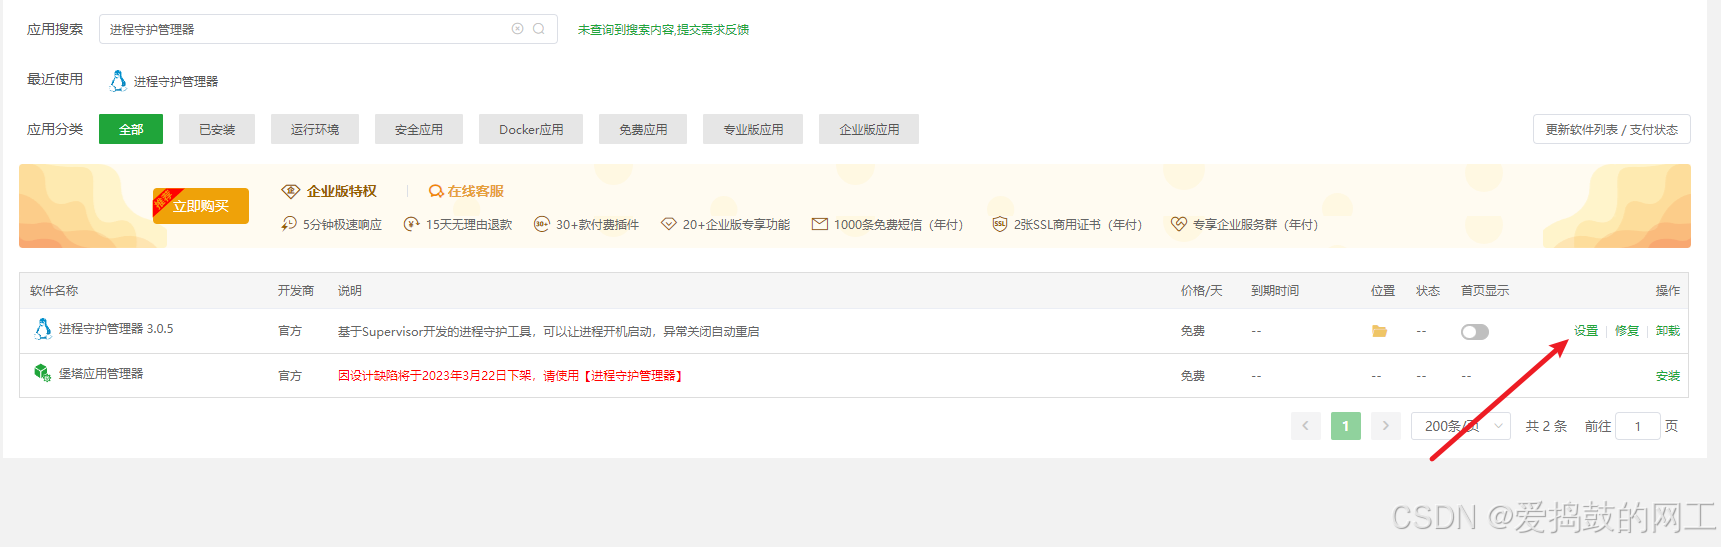Select page 1 in pagination
The width and height of the screenshot is (1721, 547).
point(1345,426)
